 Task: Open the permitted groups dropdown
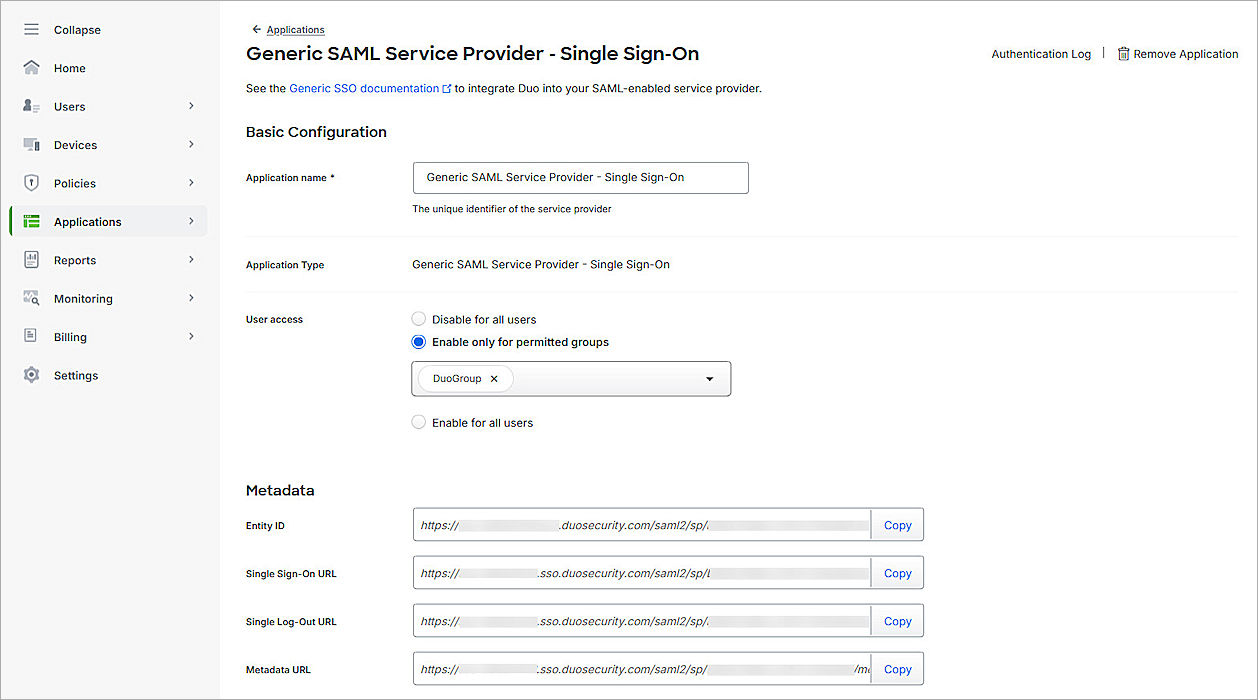click(x=709, y=379)
